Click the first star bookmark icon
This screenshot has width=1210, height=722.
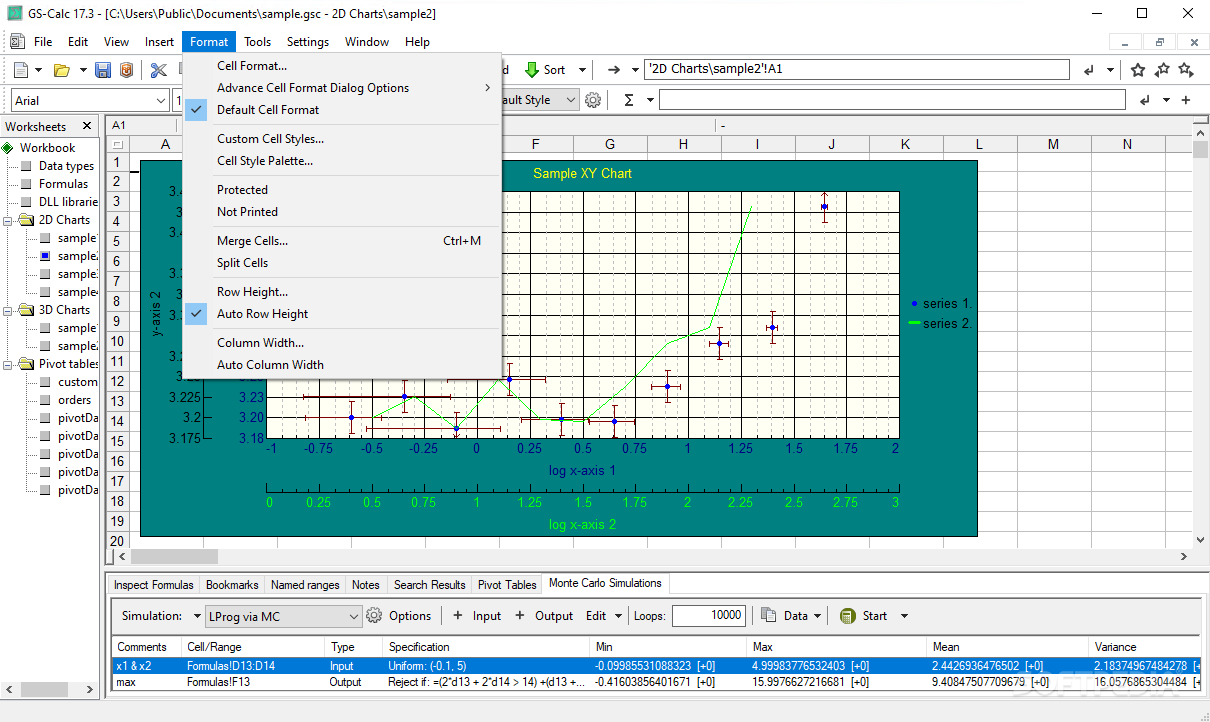(x=1138, y=70)
